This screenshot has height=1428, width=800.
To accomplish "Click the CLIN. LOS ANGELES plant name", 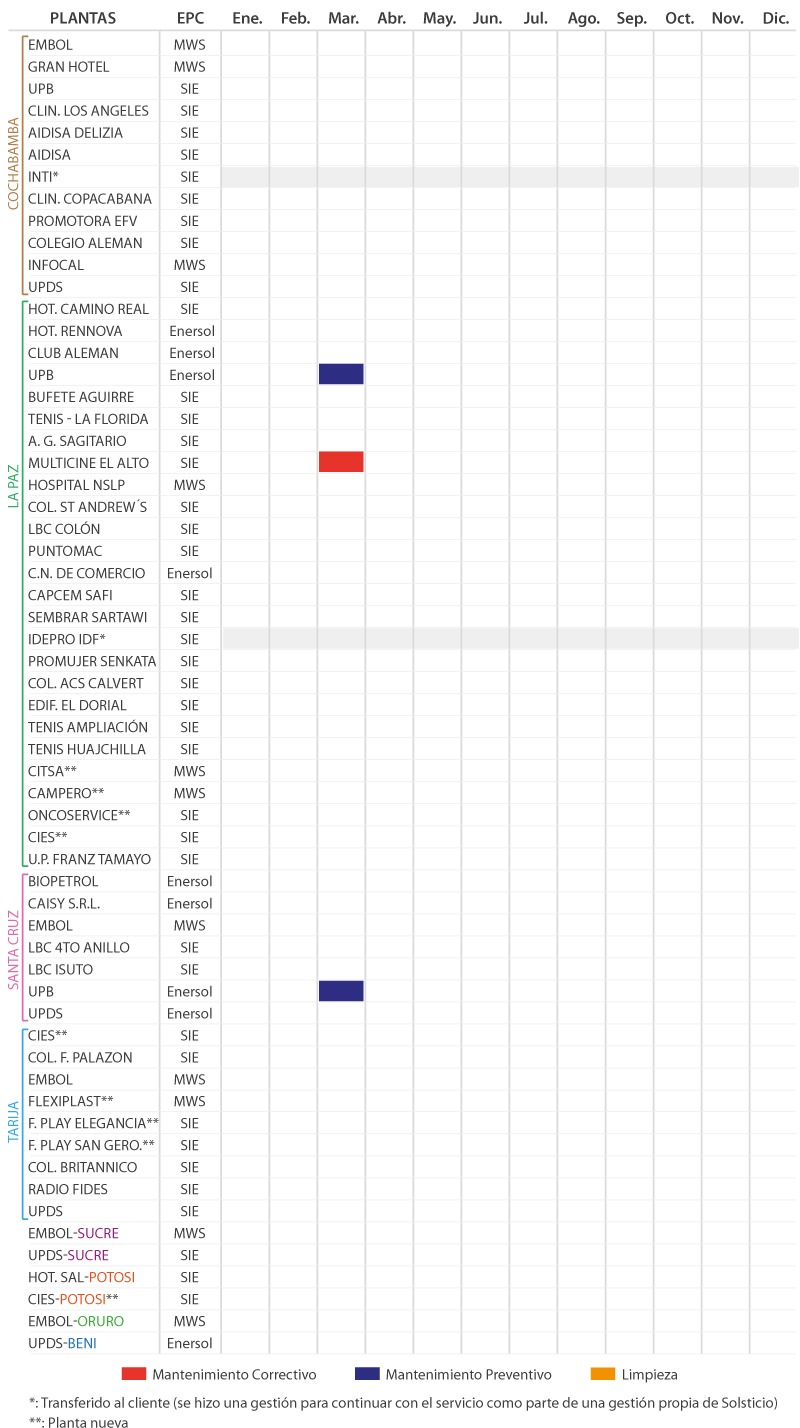I will pos(88,111).
